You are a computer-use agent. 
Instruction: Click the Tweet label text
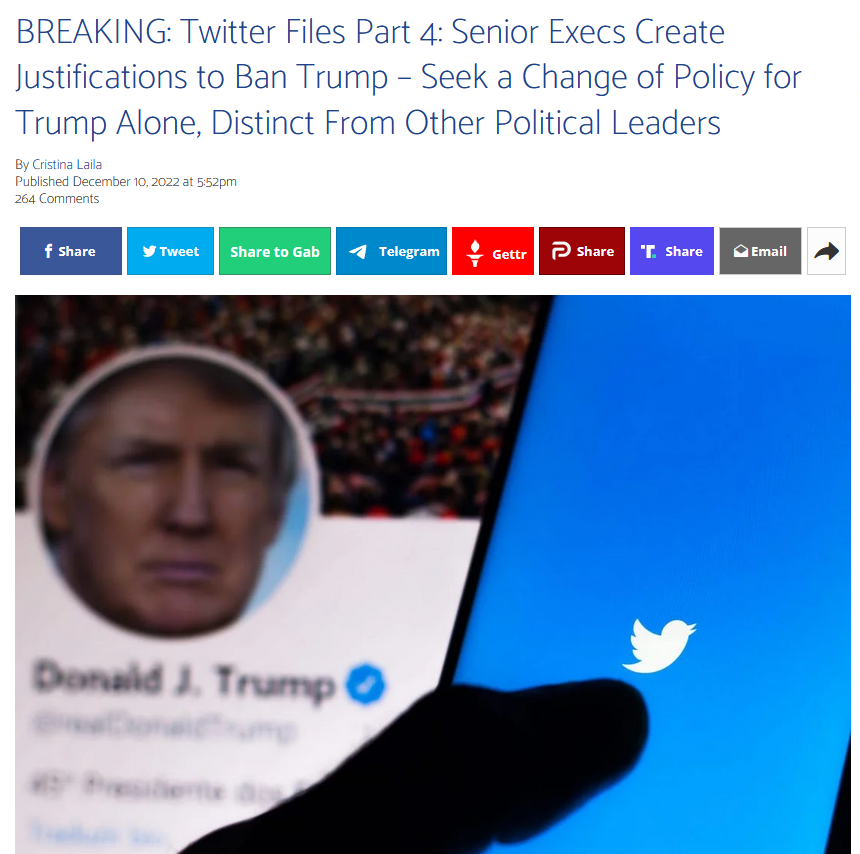click(x=179, y=251)
